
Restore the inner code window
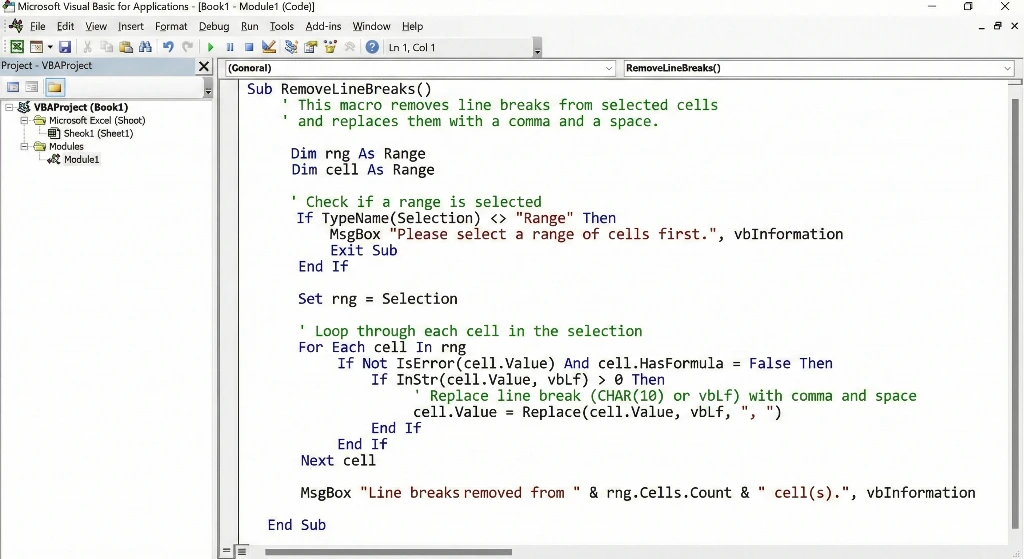pyautogui.click(x=997, y=26)
